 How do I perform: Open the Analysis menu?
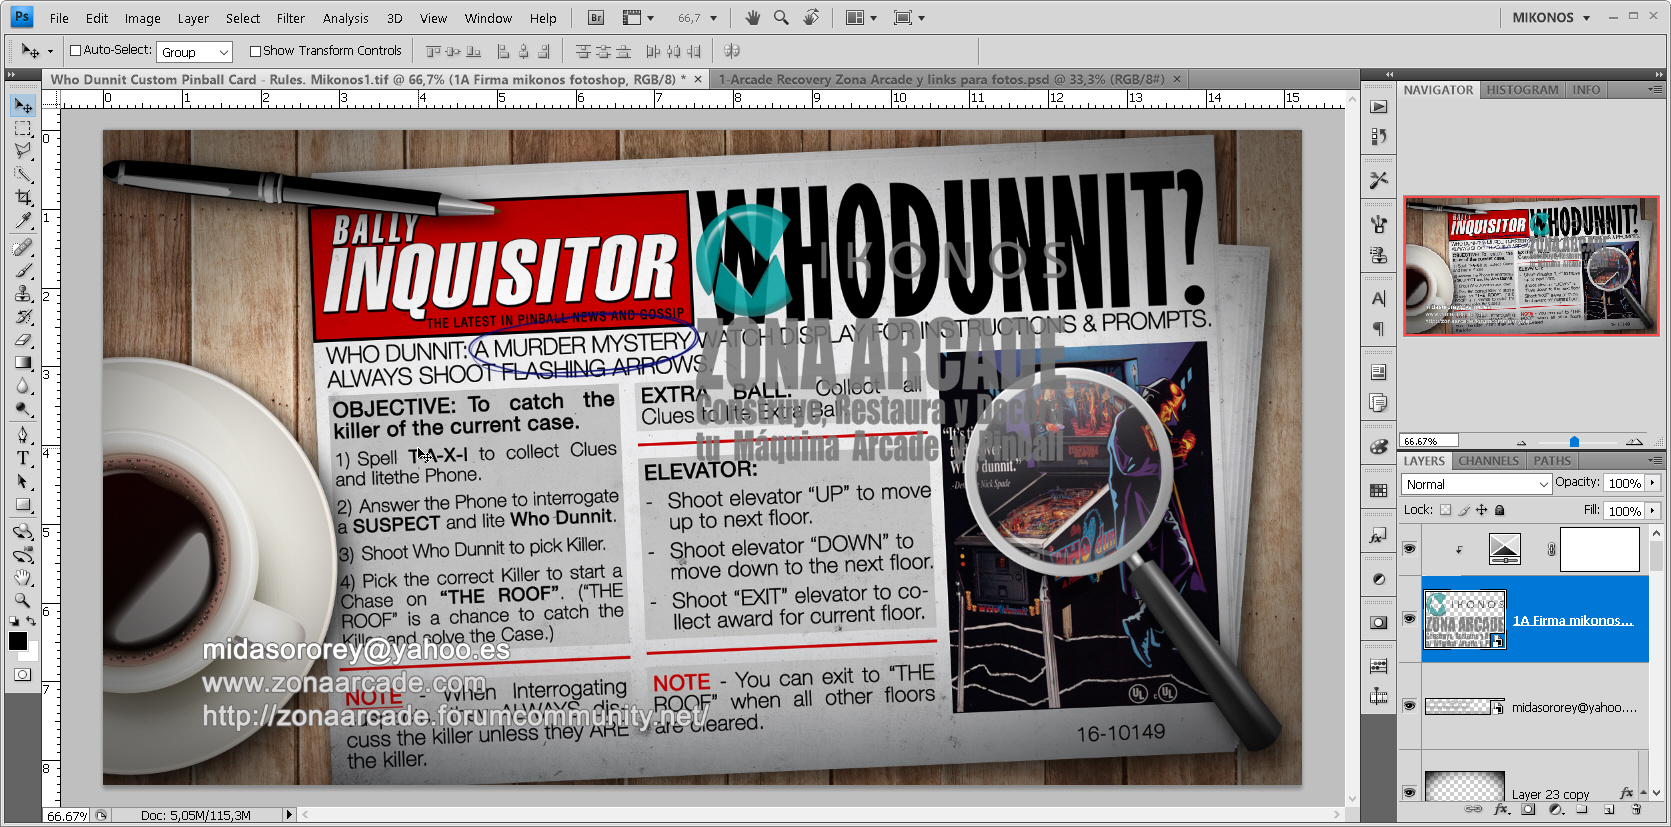[x=346, y=18]
